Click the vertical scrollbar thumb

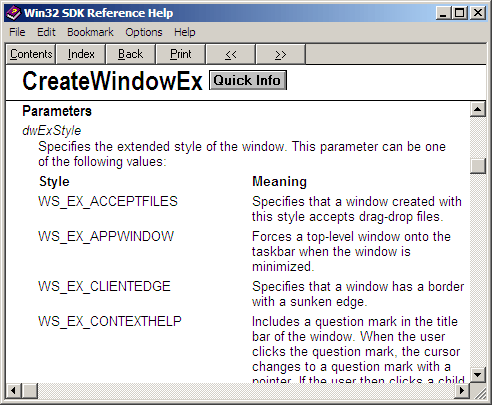tap(477, 166)
